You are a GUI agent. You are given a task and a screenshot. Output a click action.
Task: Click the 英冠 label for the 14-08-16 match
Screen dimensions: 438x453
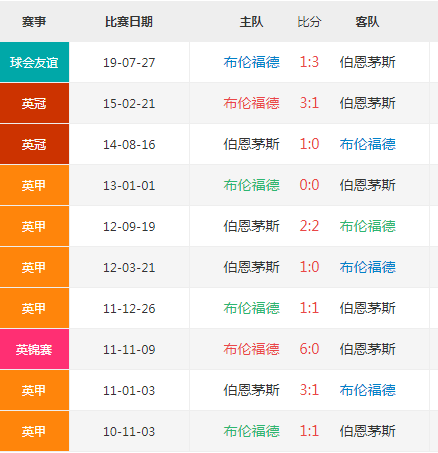[x=34, y=144]
